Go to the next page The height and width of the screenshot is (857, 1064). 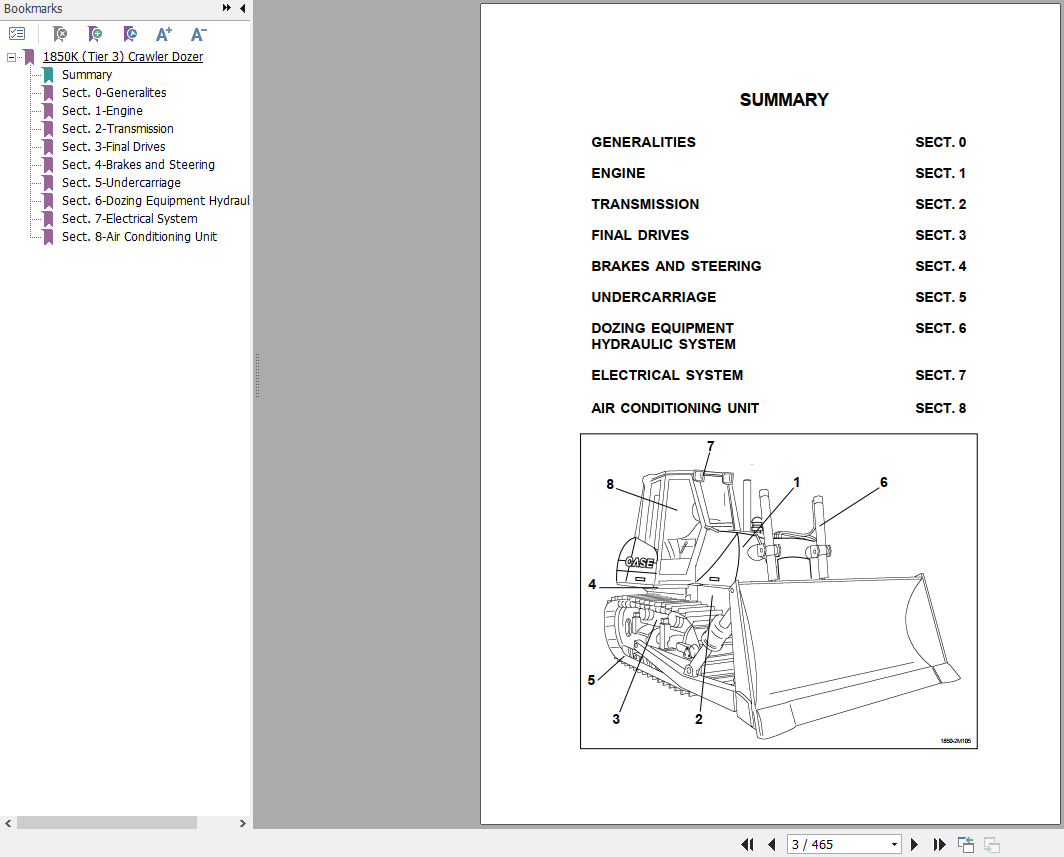coord(914,844)
